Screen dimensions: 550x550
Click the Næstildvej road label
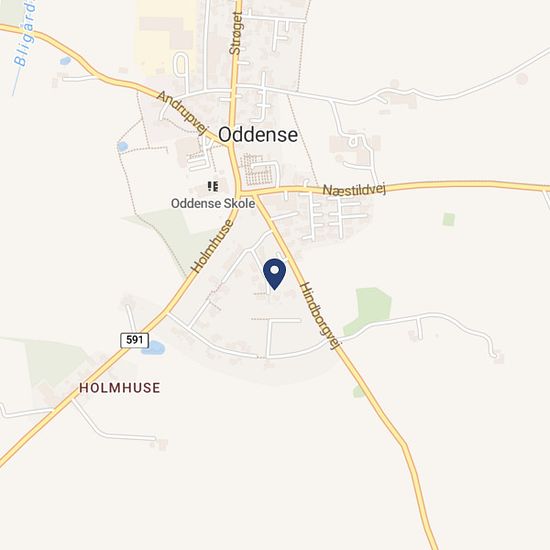[x=354, y=190]
